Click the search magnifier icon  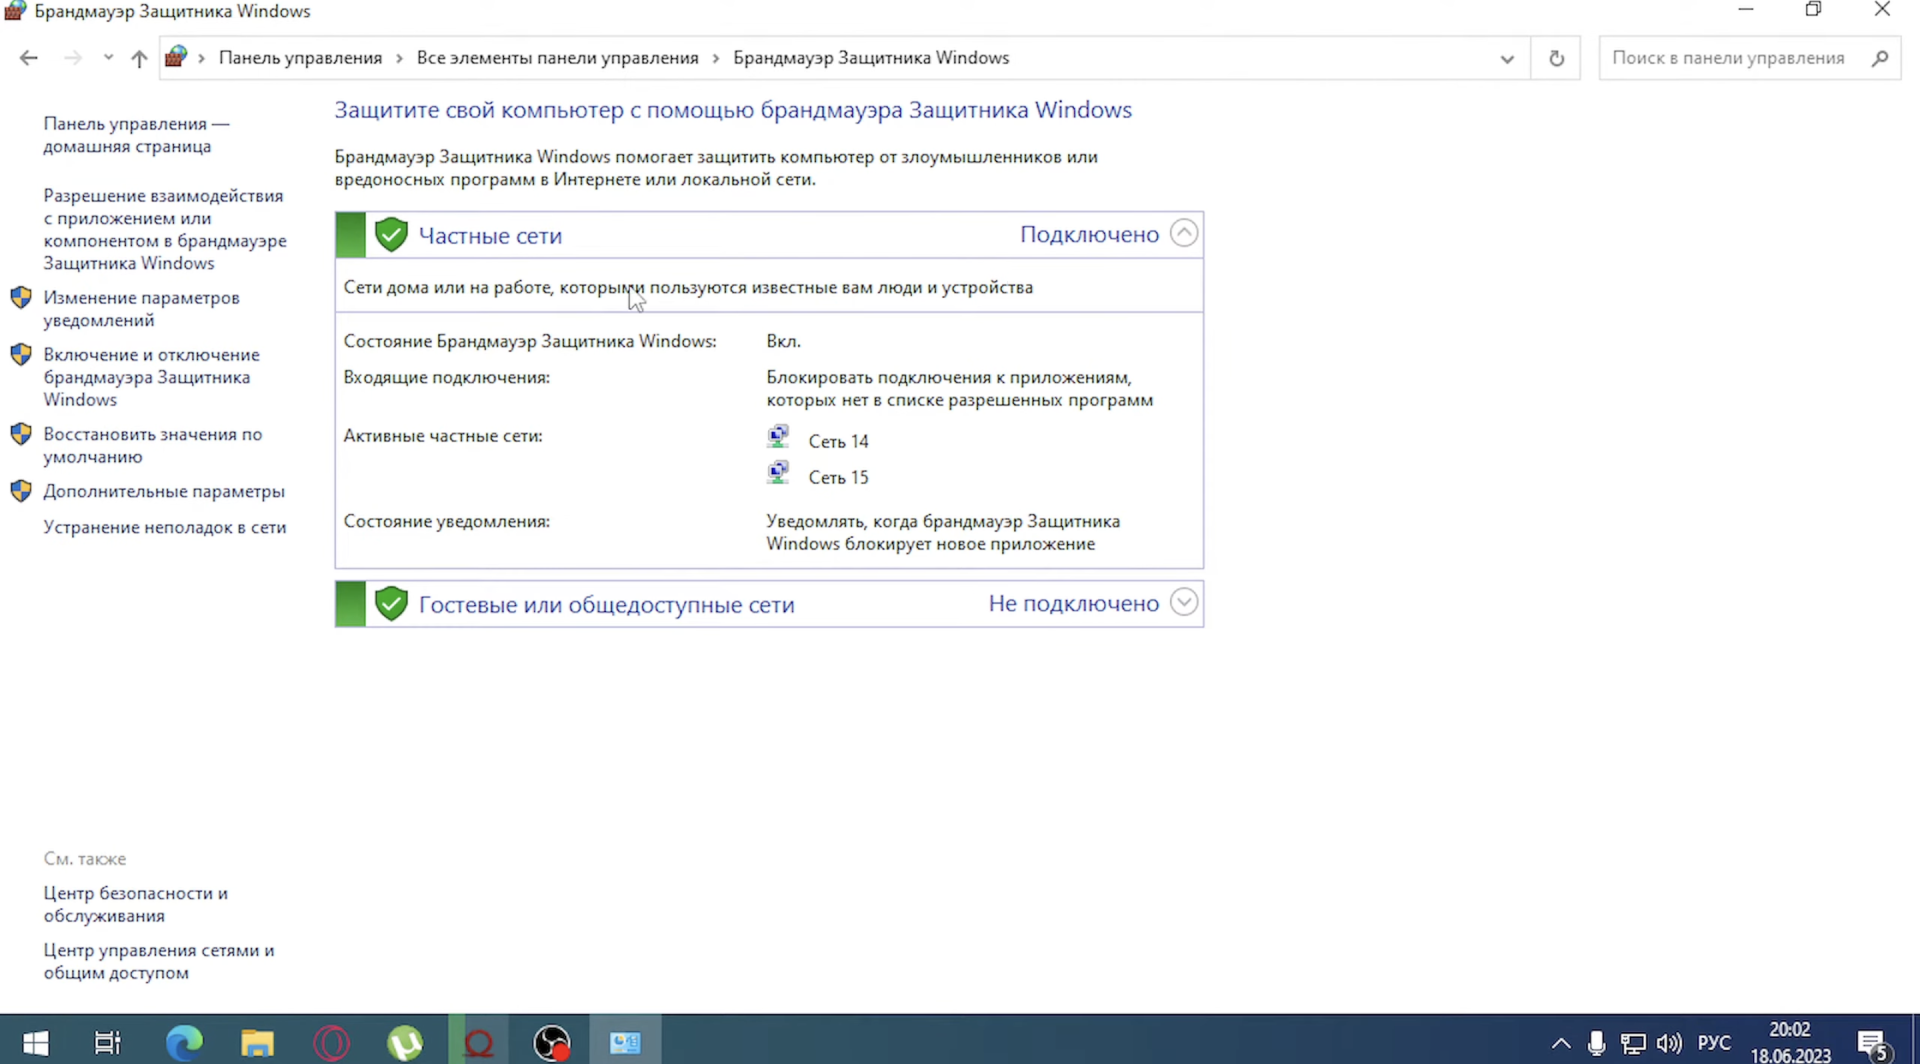1879,58
